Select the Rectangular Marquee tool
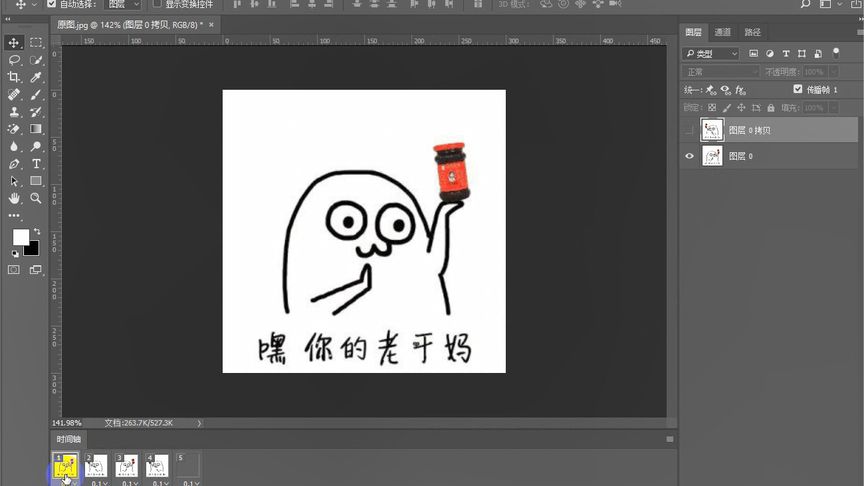The height and width of the screenshot is (486, 864). [x=36, y=42]
